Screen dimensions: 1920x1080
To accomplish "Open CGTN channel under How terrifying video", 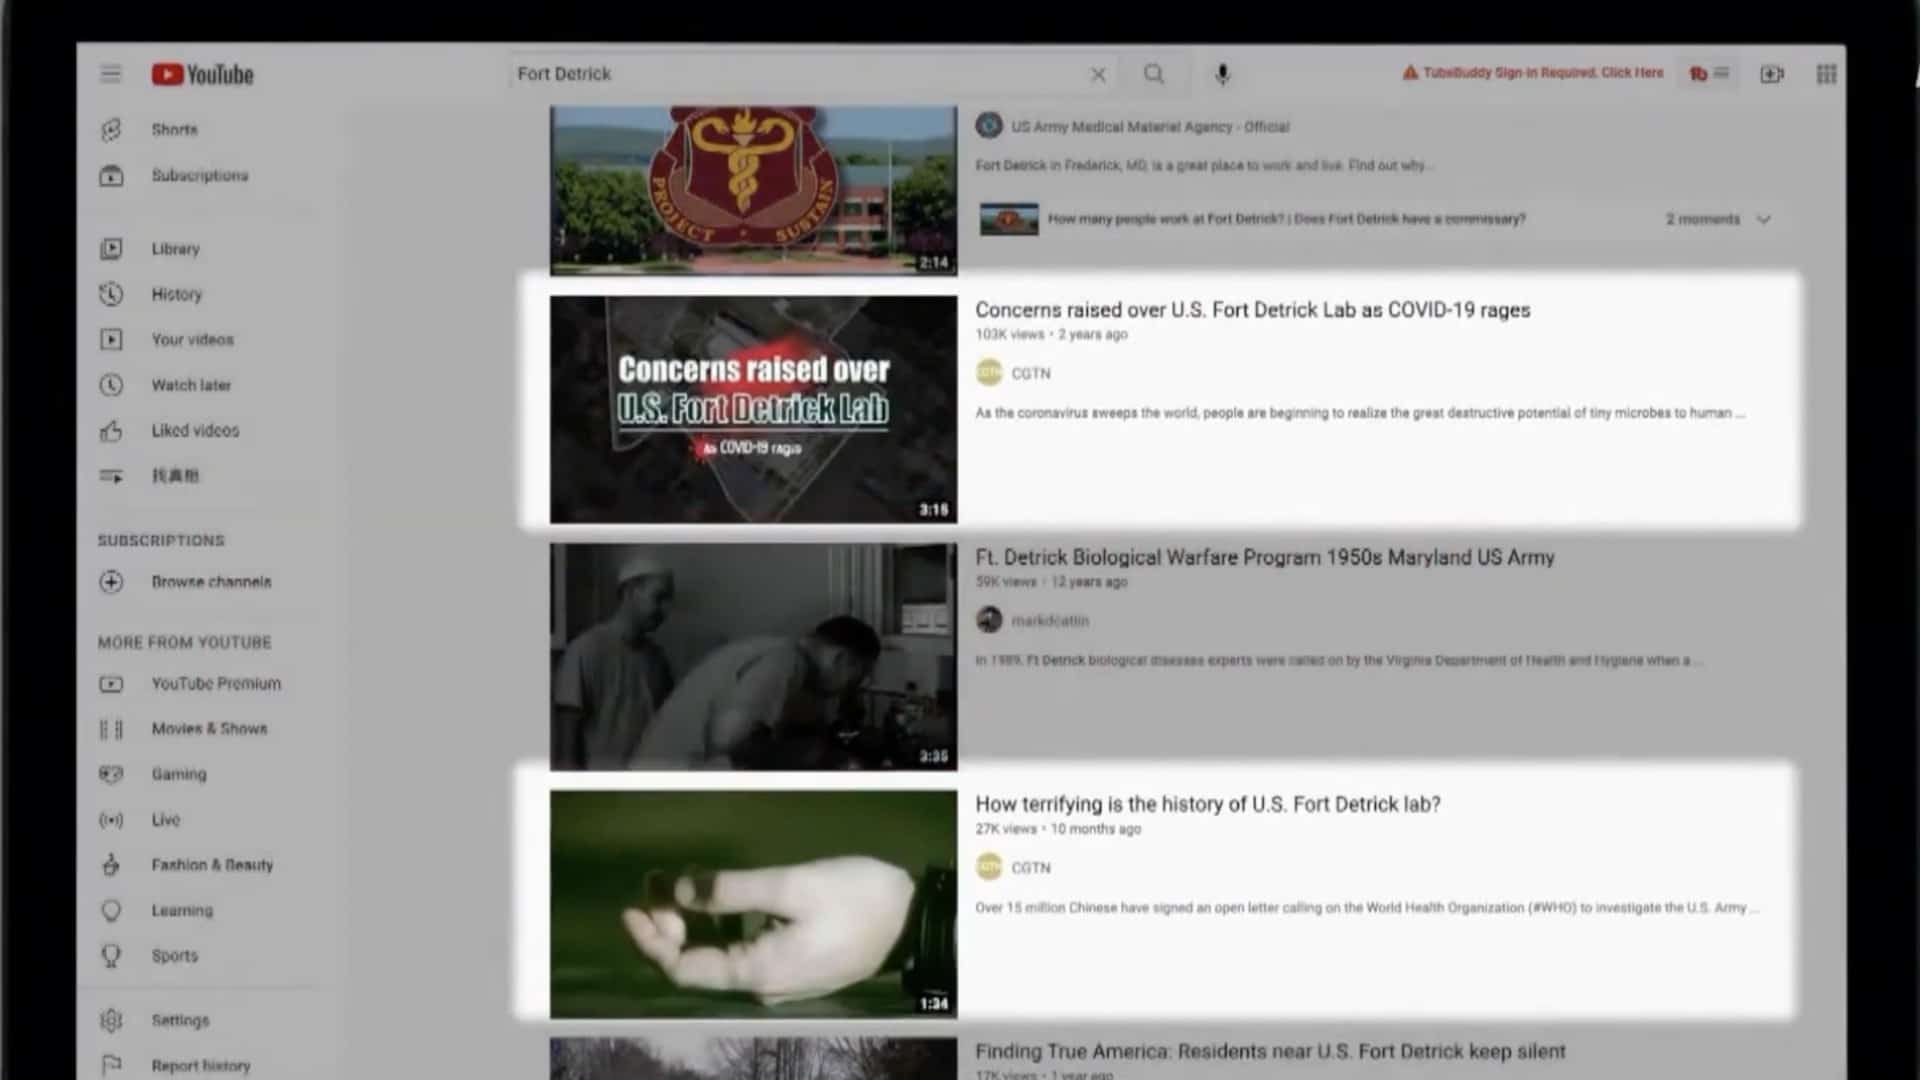I will (x=1031, y=868).
